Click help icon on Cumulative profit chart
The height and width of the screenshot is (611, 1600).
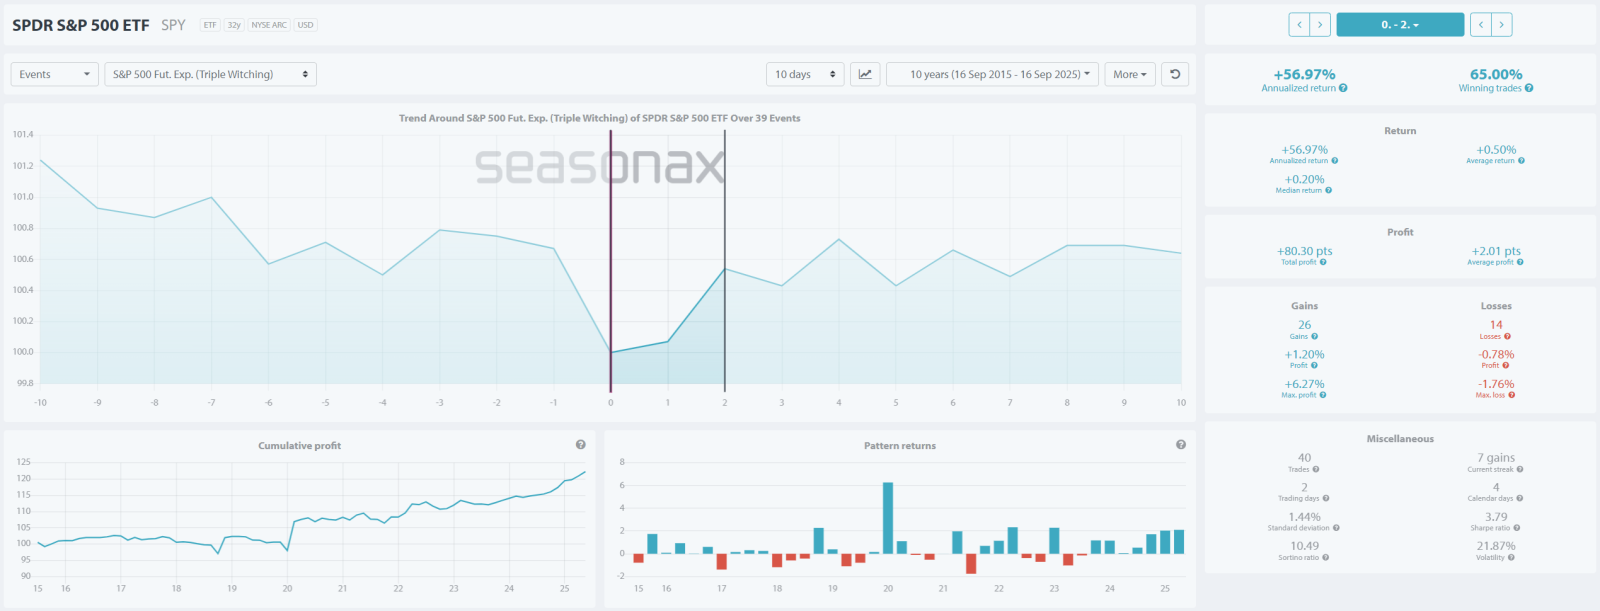click(x=580, y=445)
